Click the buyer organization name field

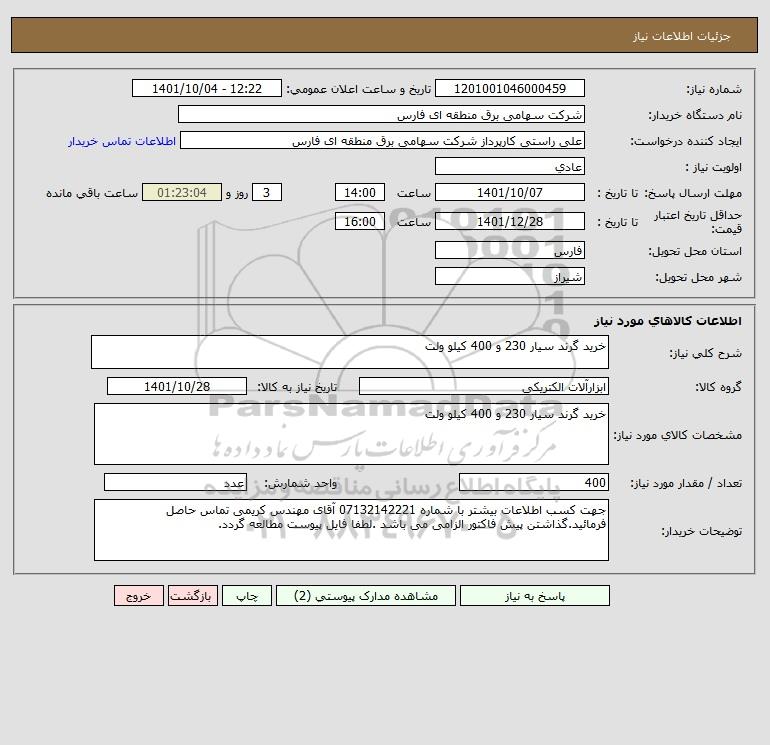381,114
